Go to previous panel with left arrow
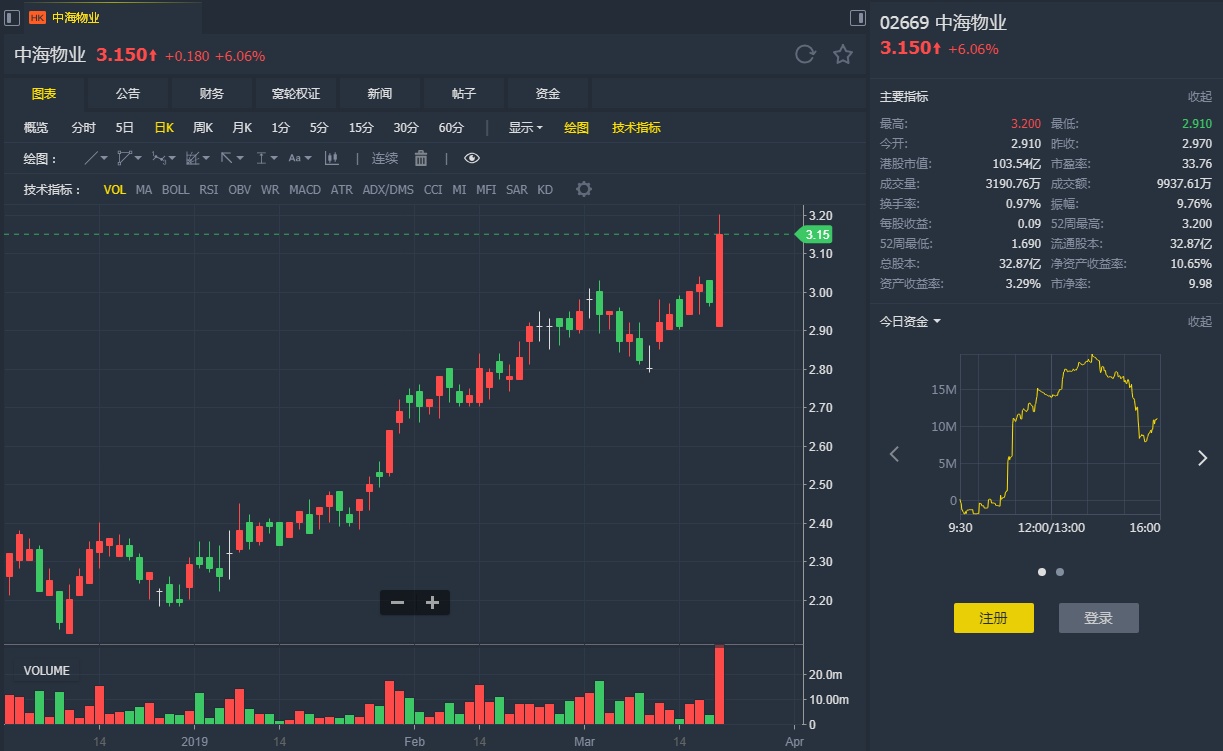This screenshot has height=751, width=1223. pyautogui.click(x=894, y=455)
